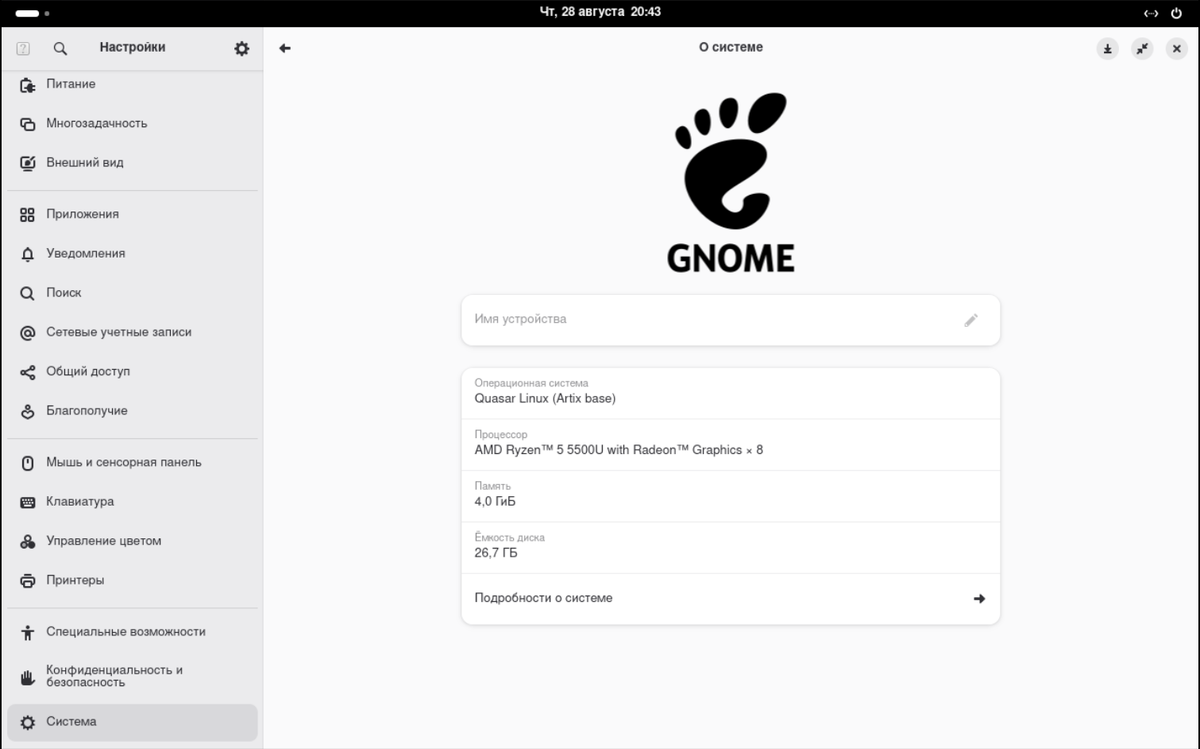The width and height of the screenshot is (1200, 749).
Task: Open search with the magnifier icon
Action: [x=59, y=47]
